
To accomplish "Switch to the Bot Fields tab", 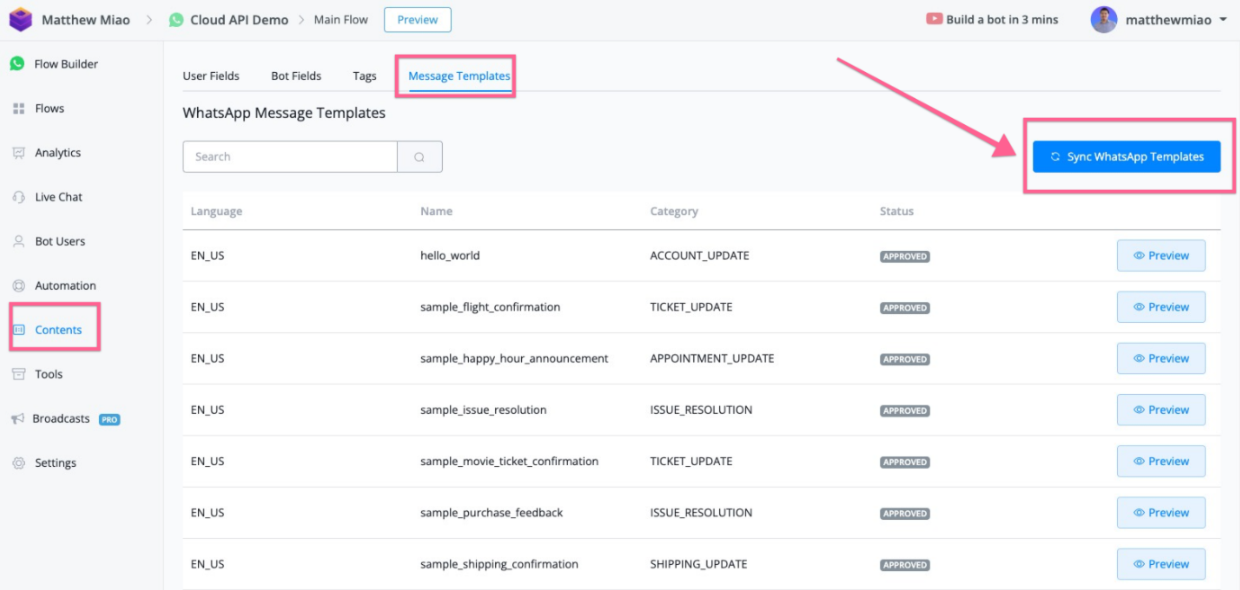I will (x=296, y=76).
